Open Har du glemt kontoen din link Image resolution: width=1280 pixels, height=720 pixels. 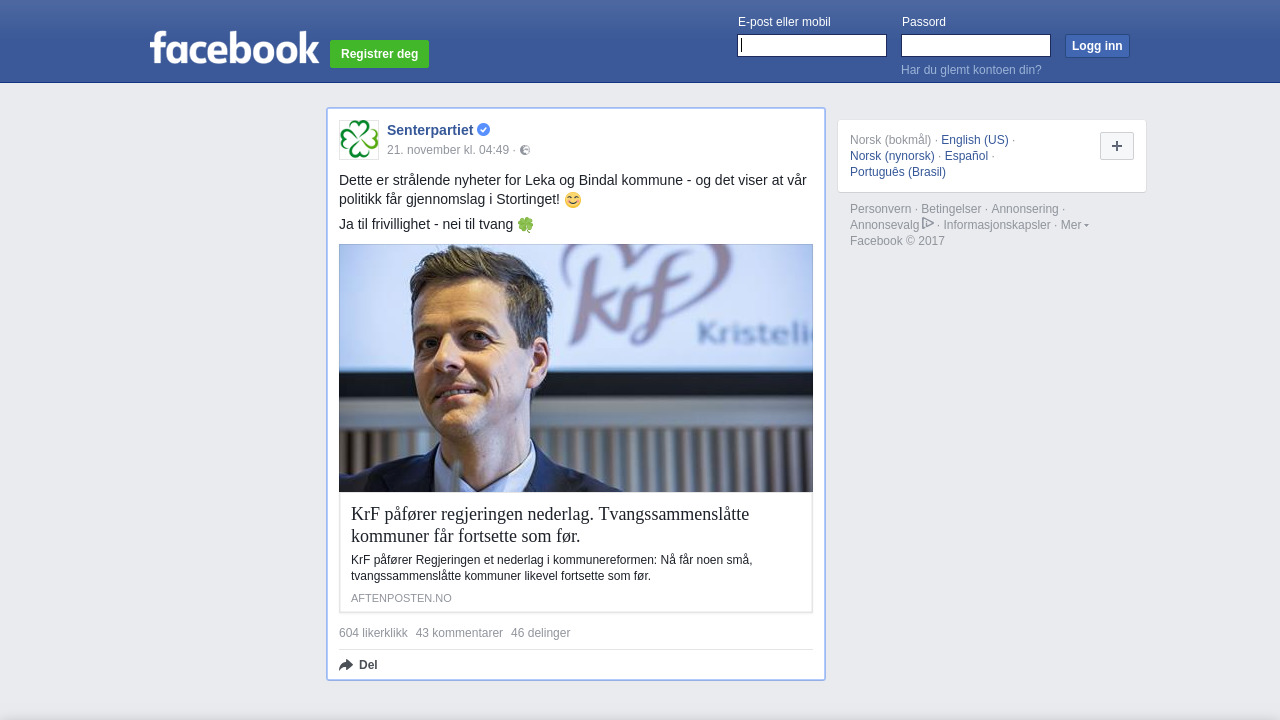point(971,70)
